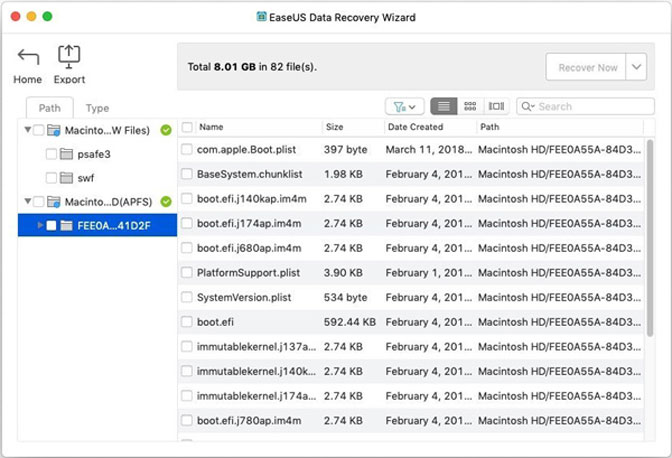Switch to filmstrip preview view icon
This screenshot has height=458, width=672.
[x=496, y=106]
